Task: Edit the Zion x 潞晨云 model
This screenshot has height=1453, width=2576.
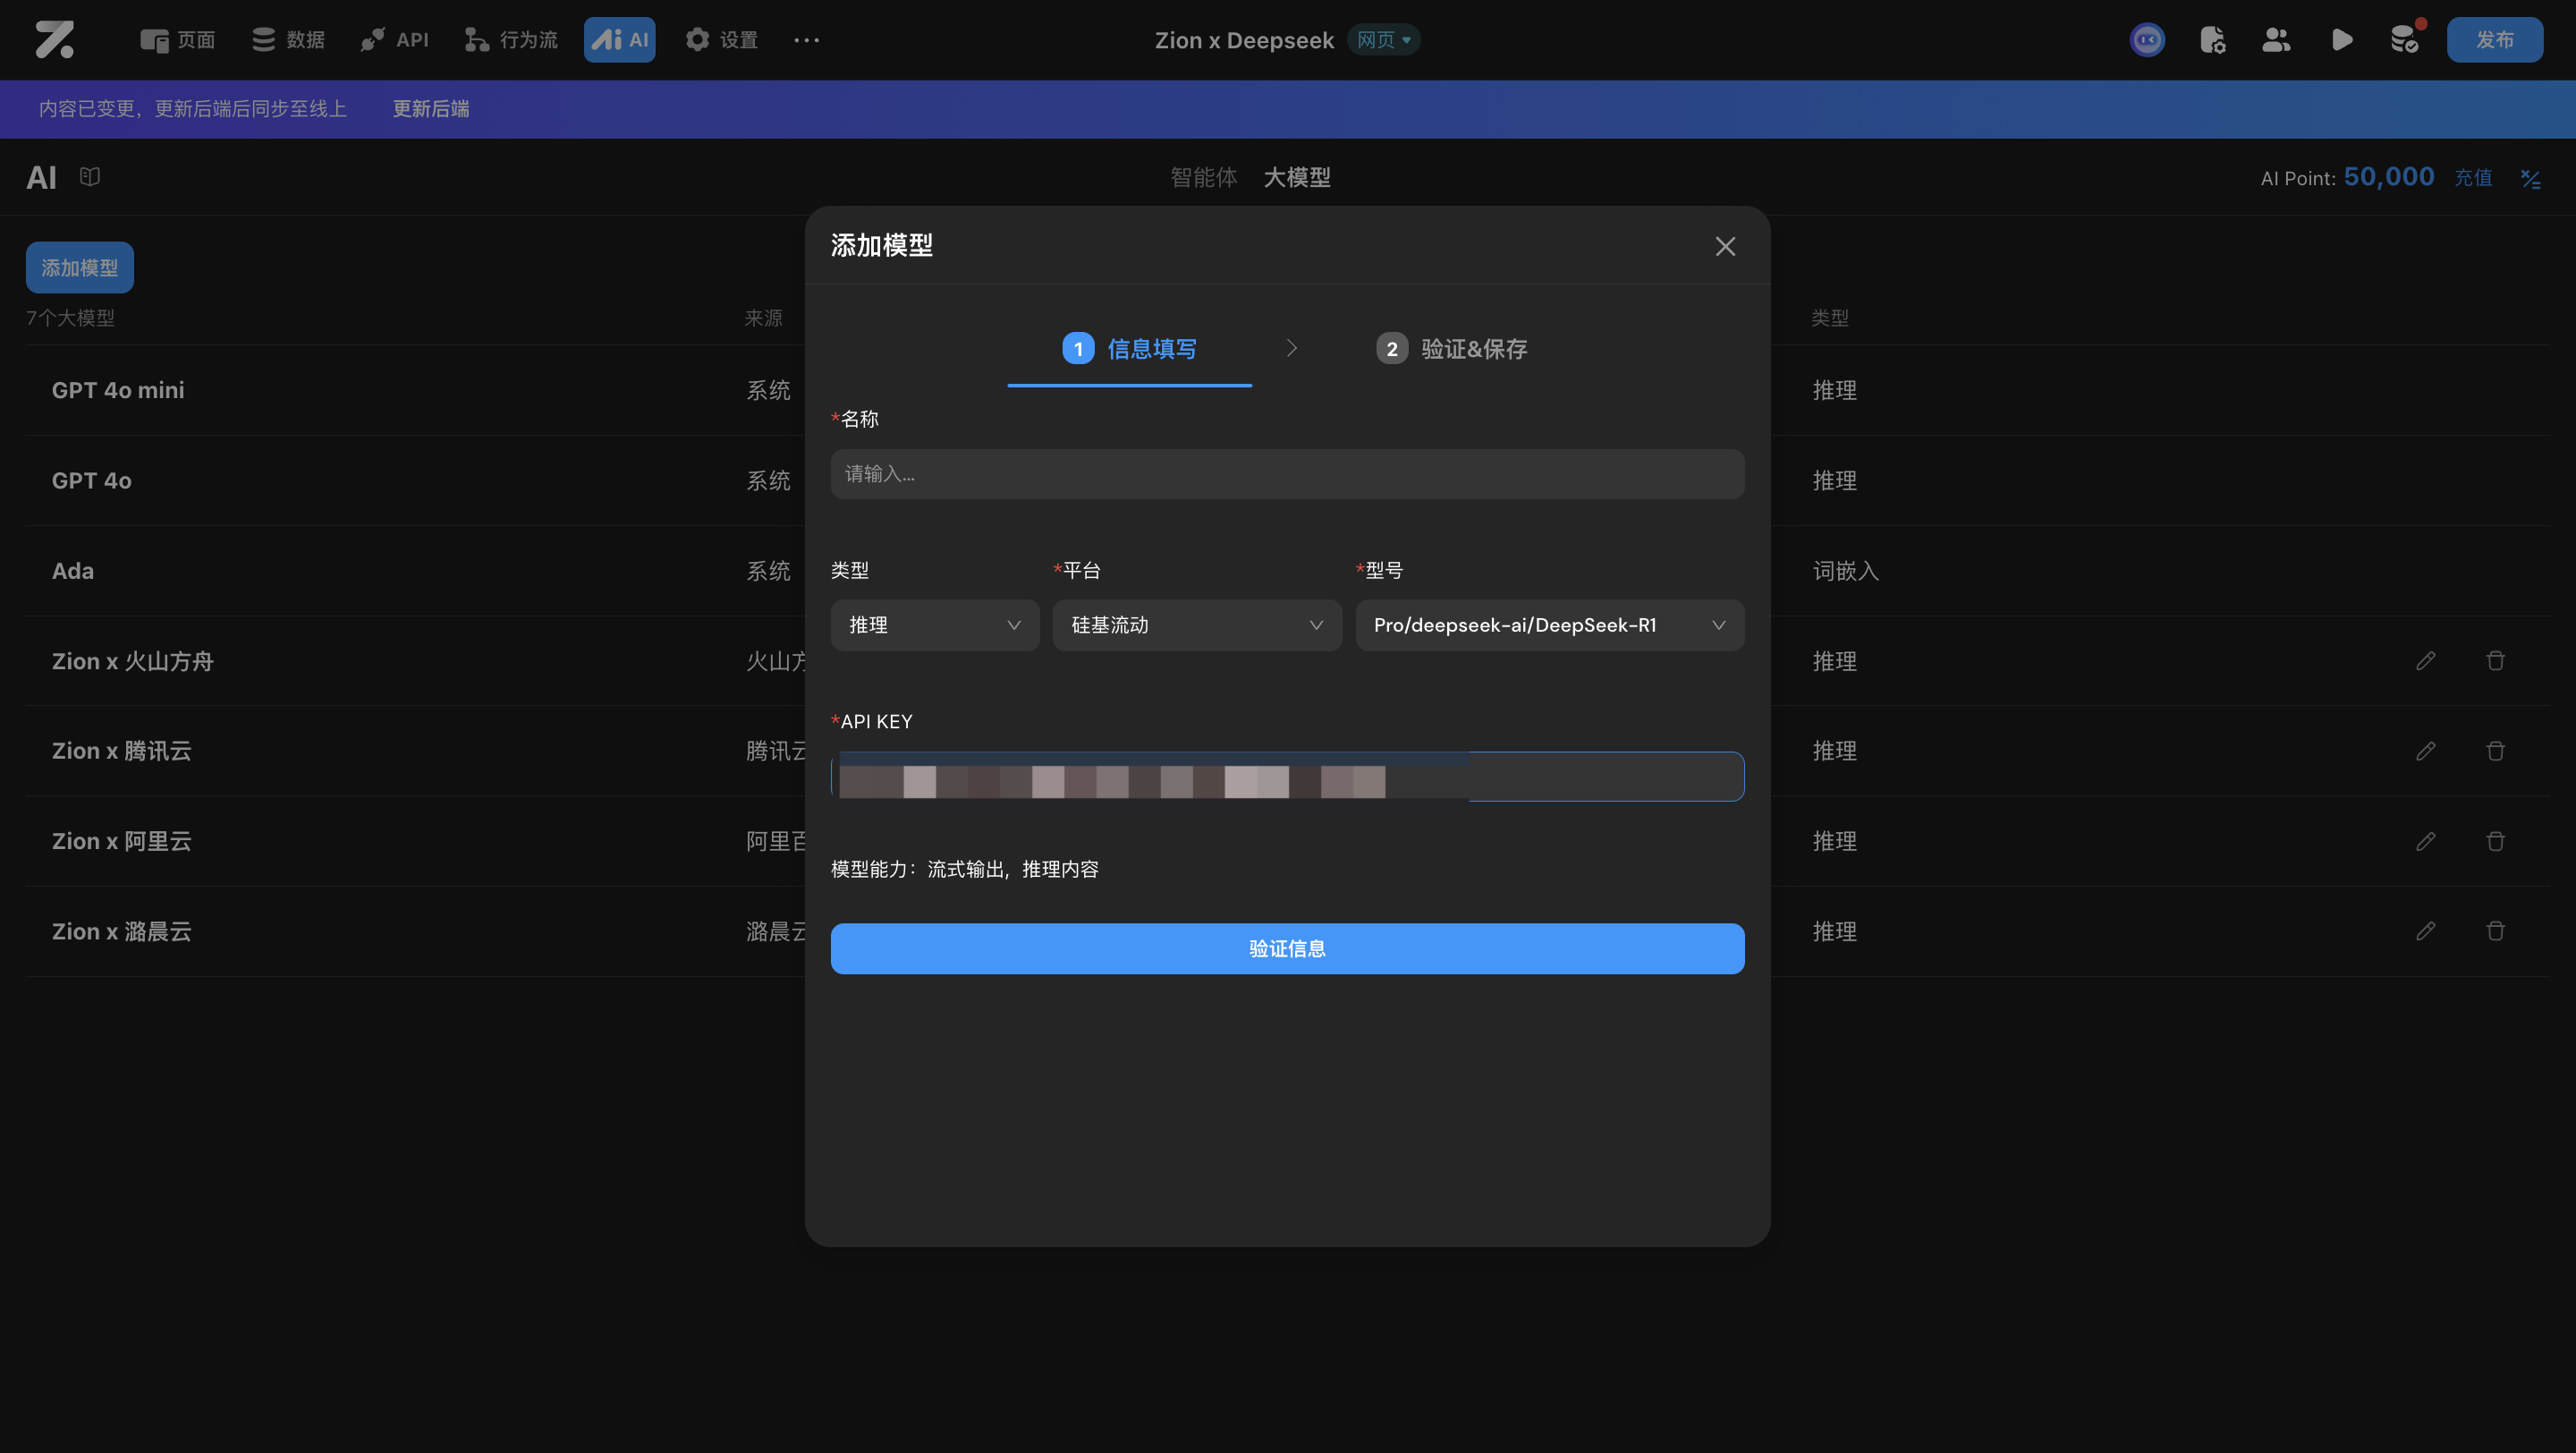Action: [2426, 931]
